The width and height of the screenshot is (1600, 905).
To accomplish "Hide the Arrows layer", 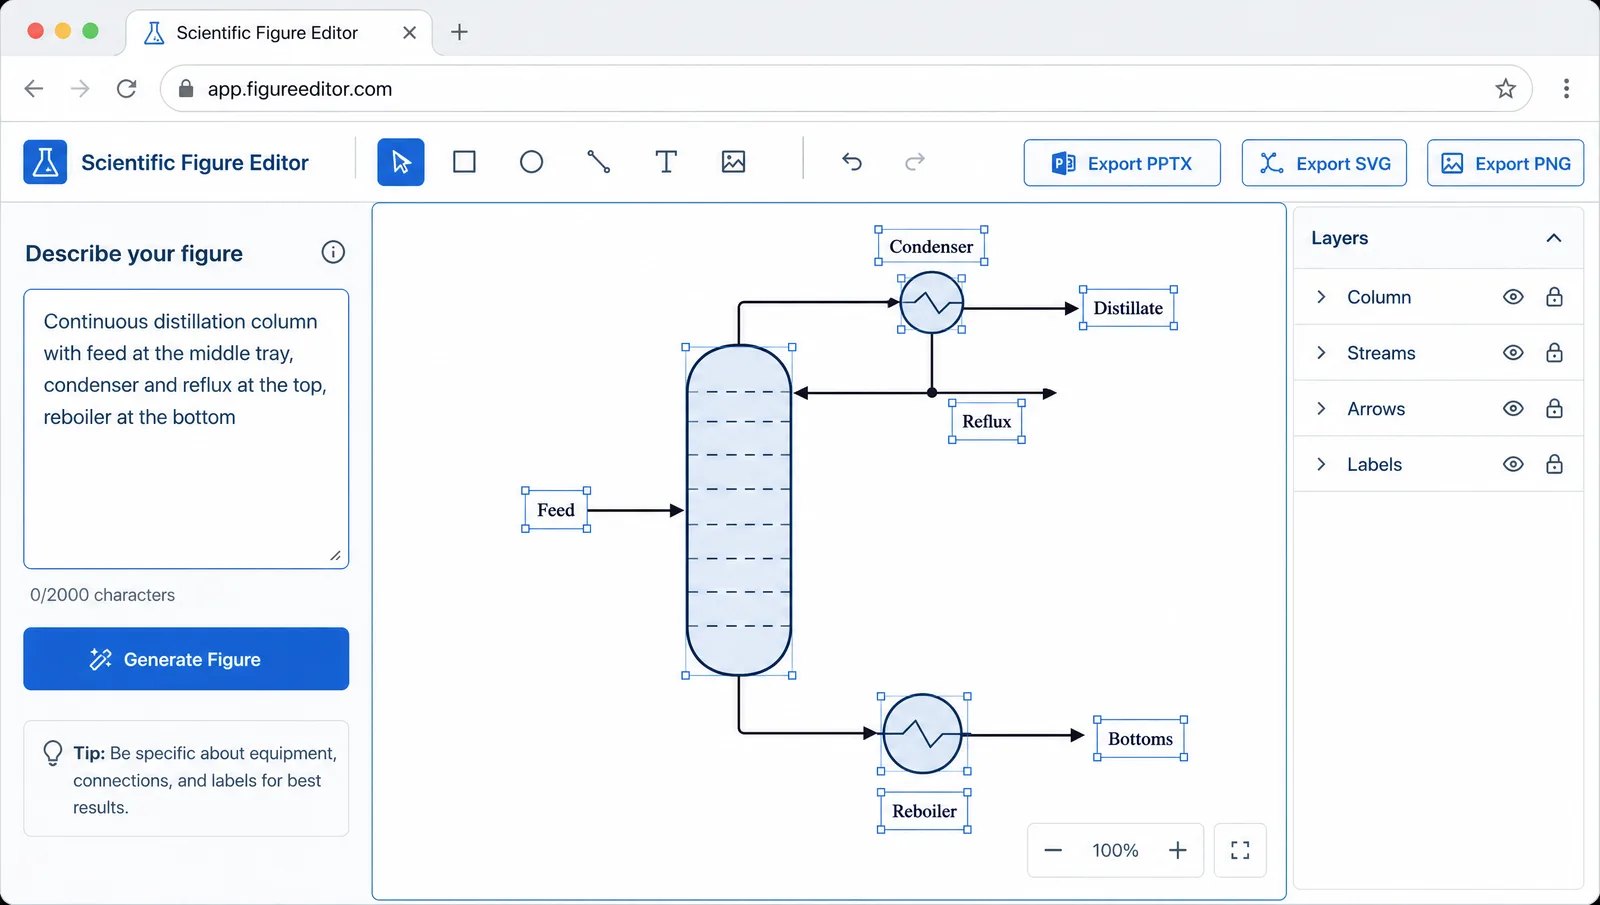I will [x=1513, y=409].
